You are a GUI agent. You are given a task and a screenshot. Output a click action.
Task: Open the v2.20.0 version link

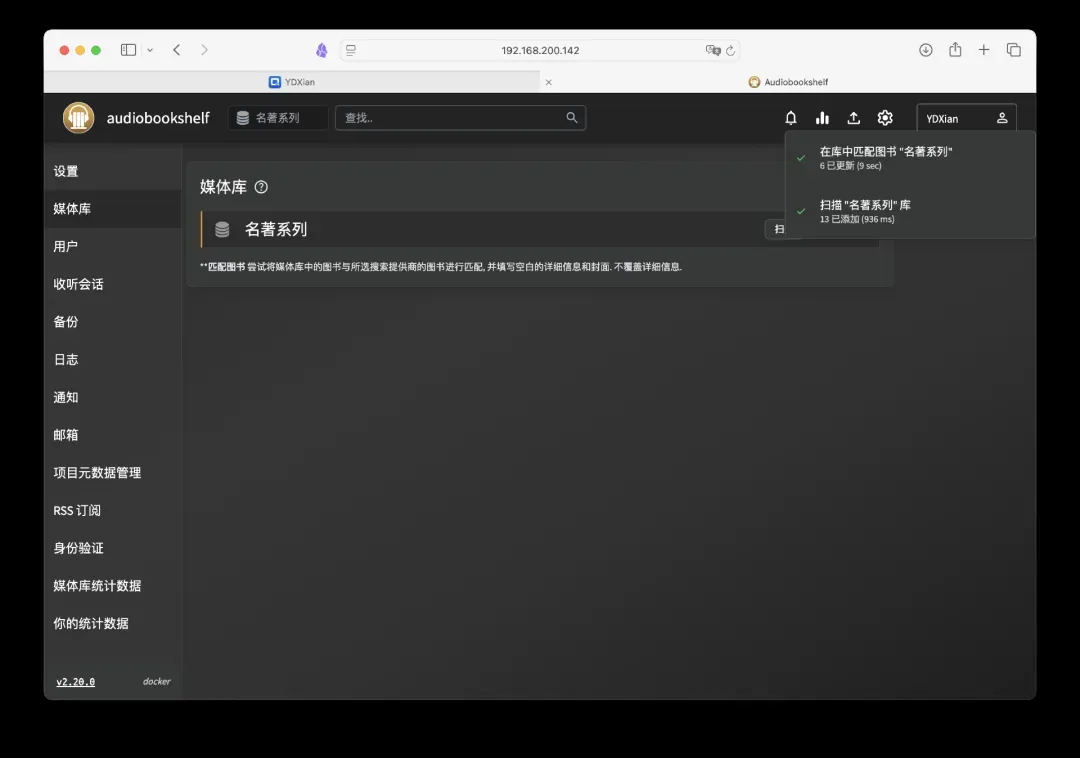click(x=75, y=682)
